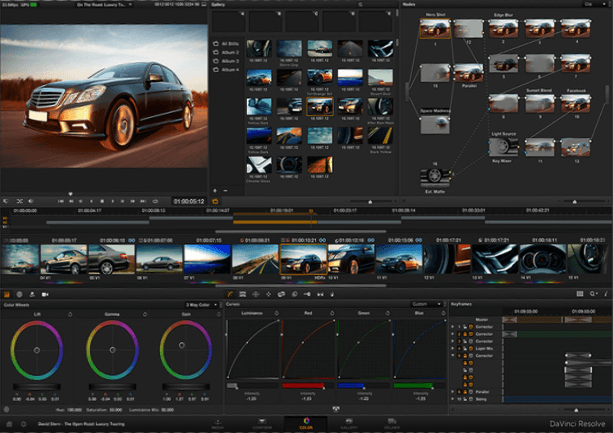Open the Curves palette icon
613x433 pixels.
pyautogui.click(x=230, y=294)
